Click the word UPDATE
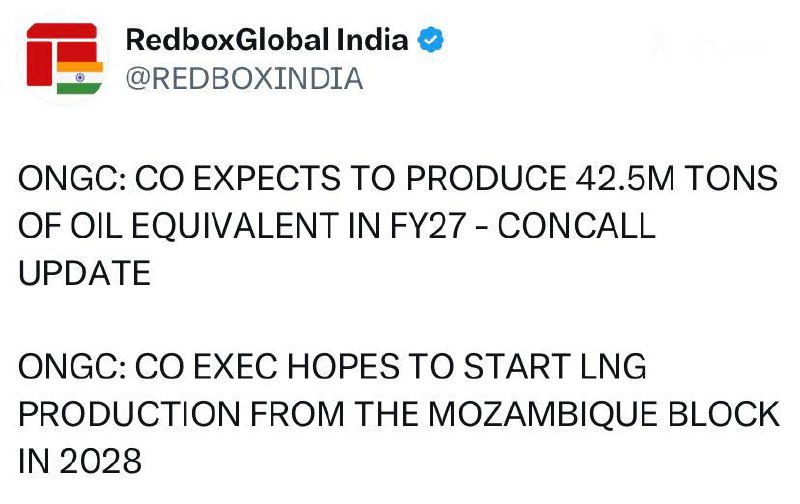 (x=85, y=272)
